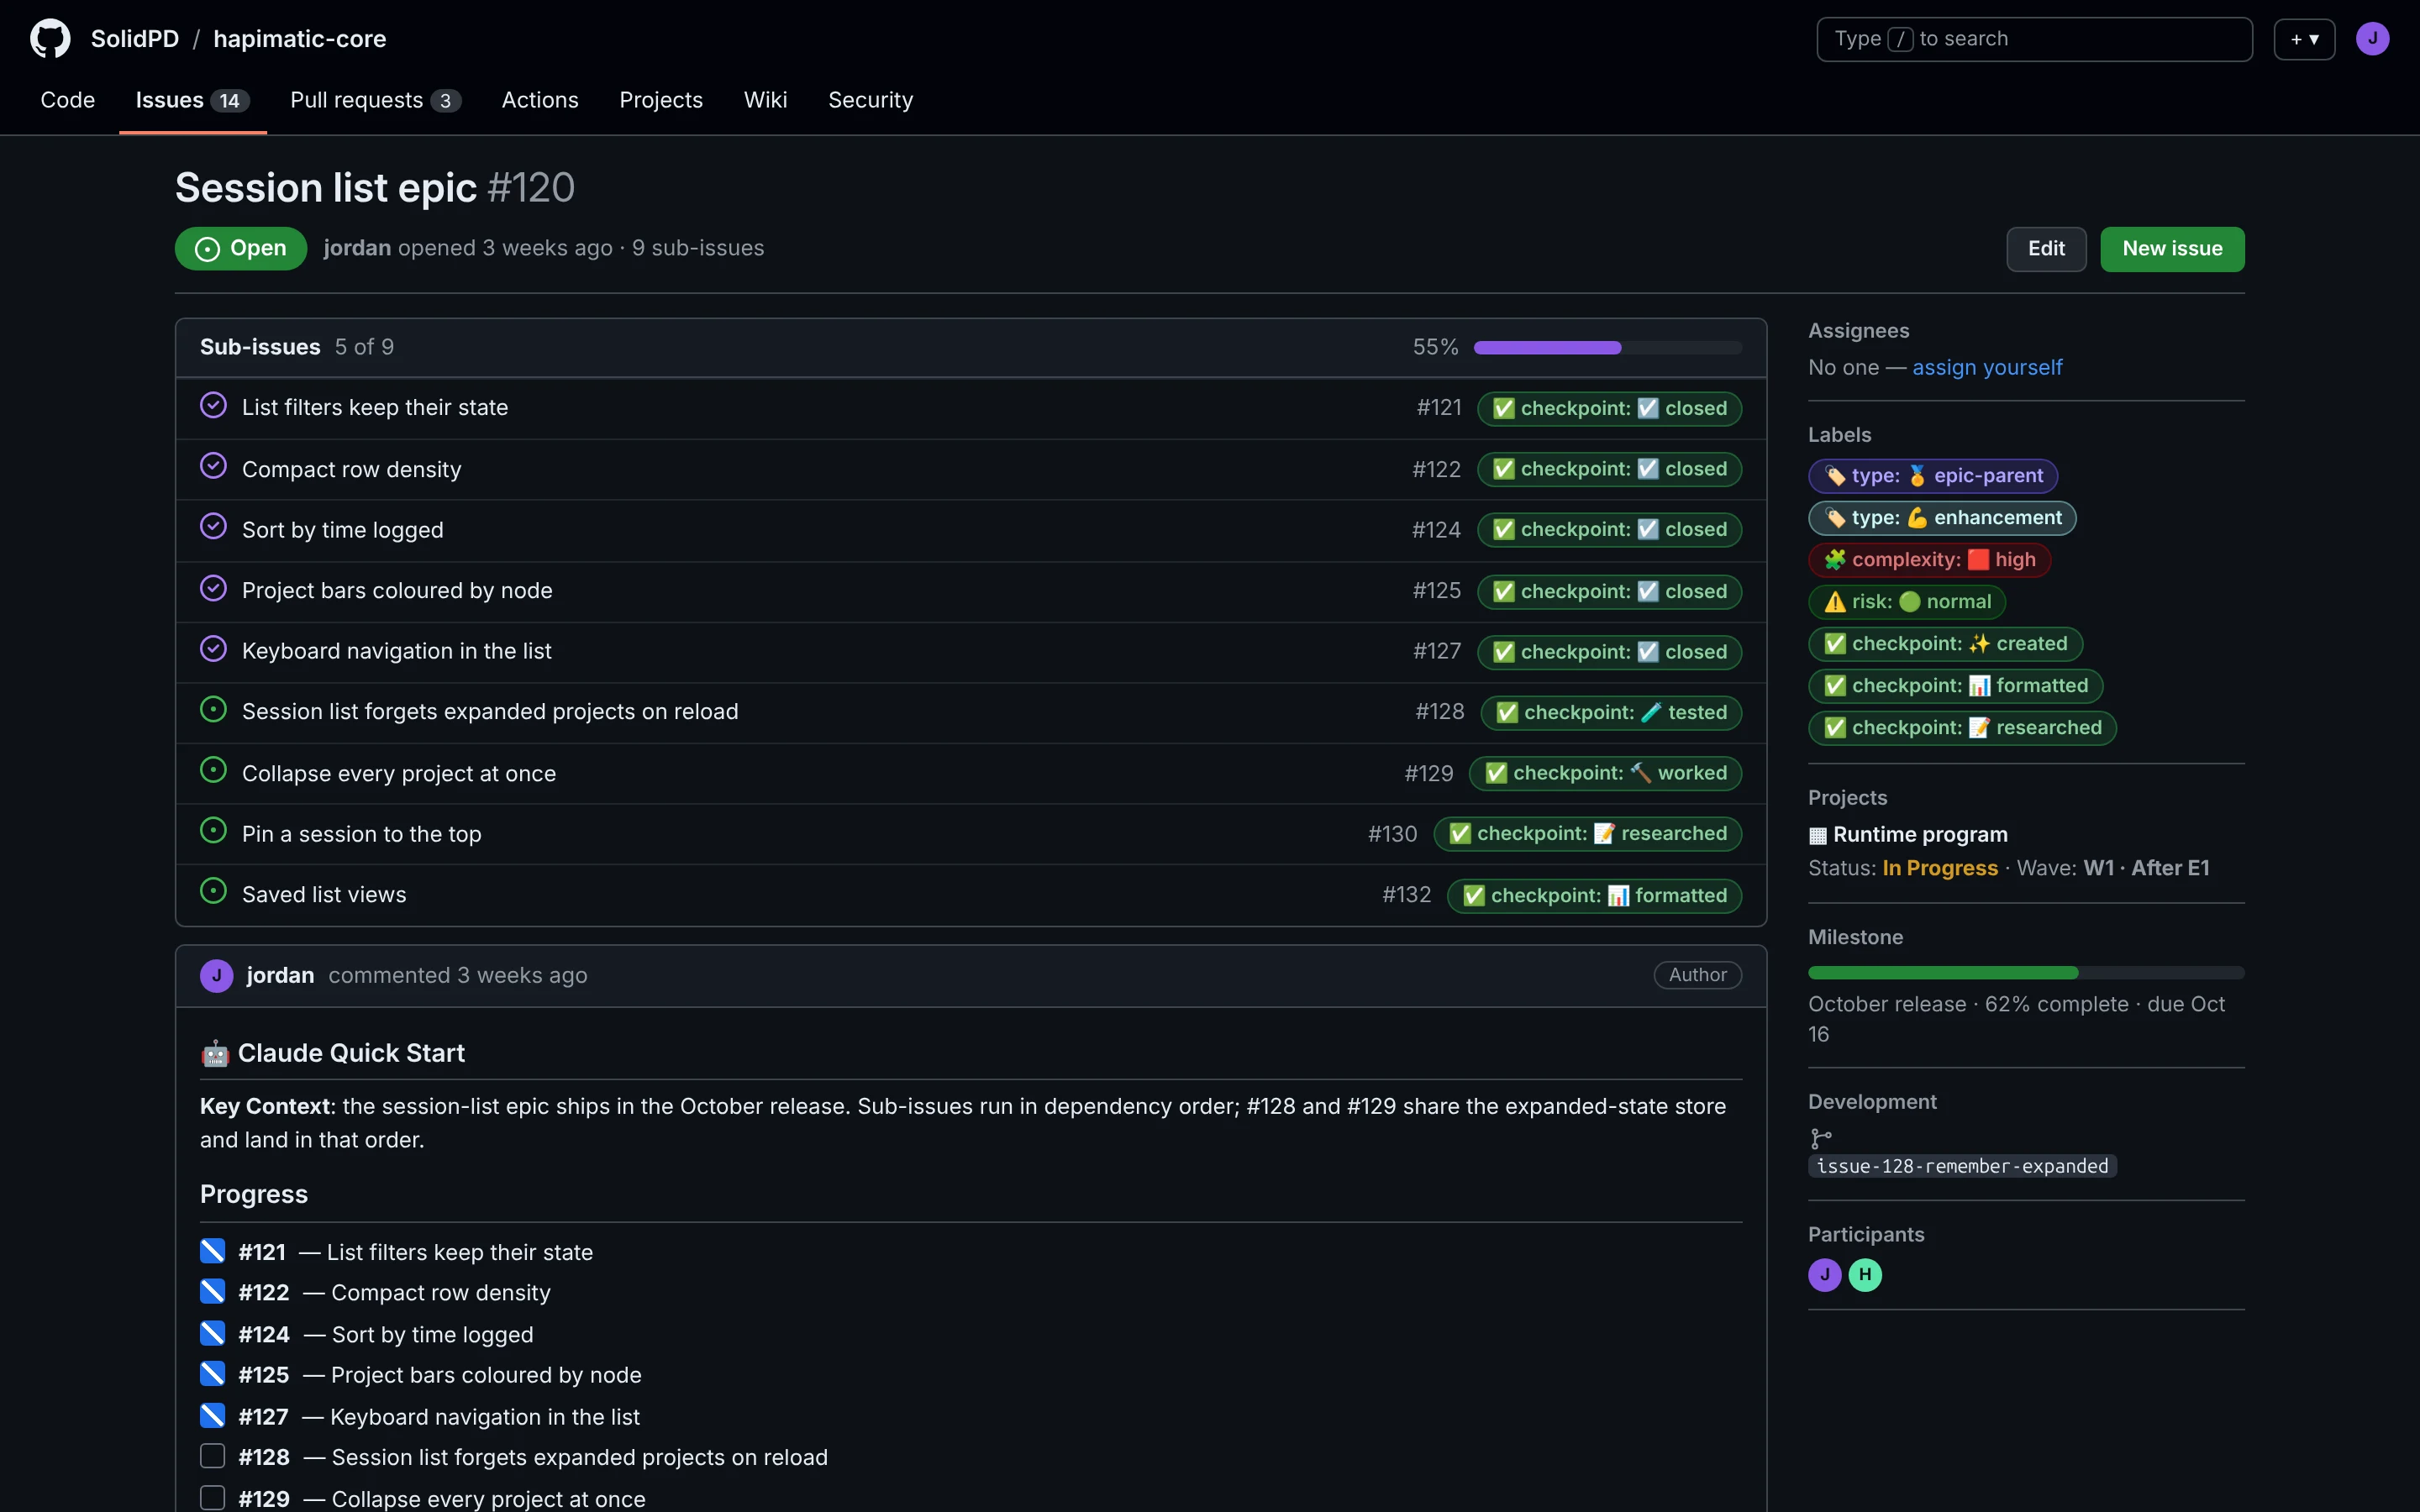This screenshot has height=1512, width=2420.
Task: Open the Wiki tab
Action: 765,100
